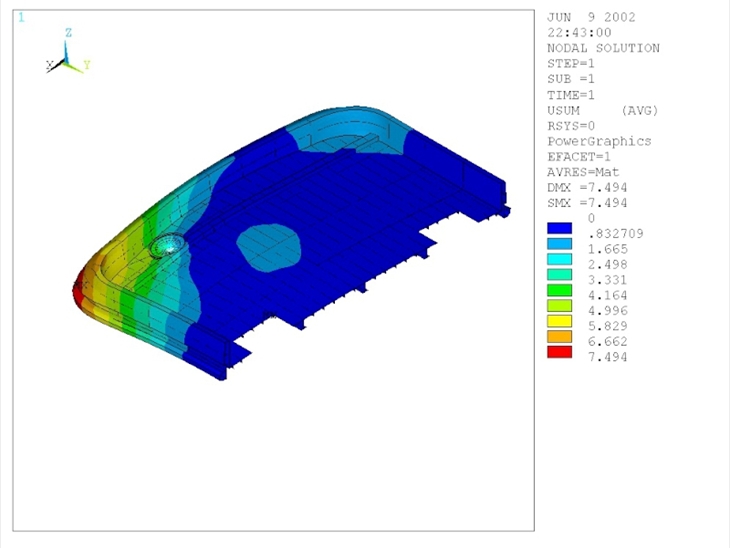Click the XYZ coordinate triad icon

coord(68,52)
